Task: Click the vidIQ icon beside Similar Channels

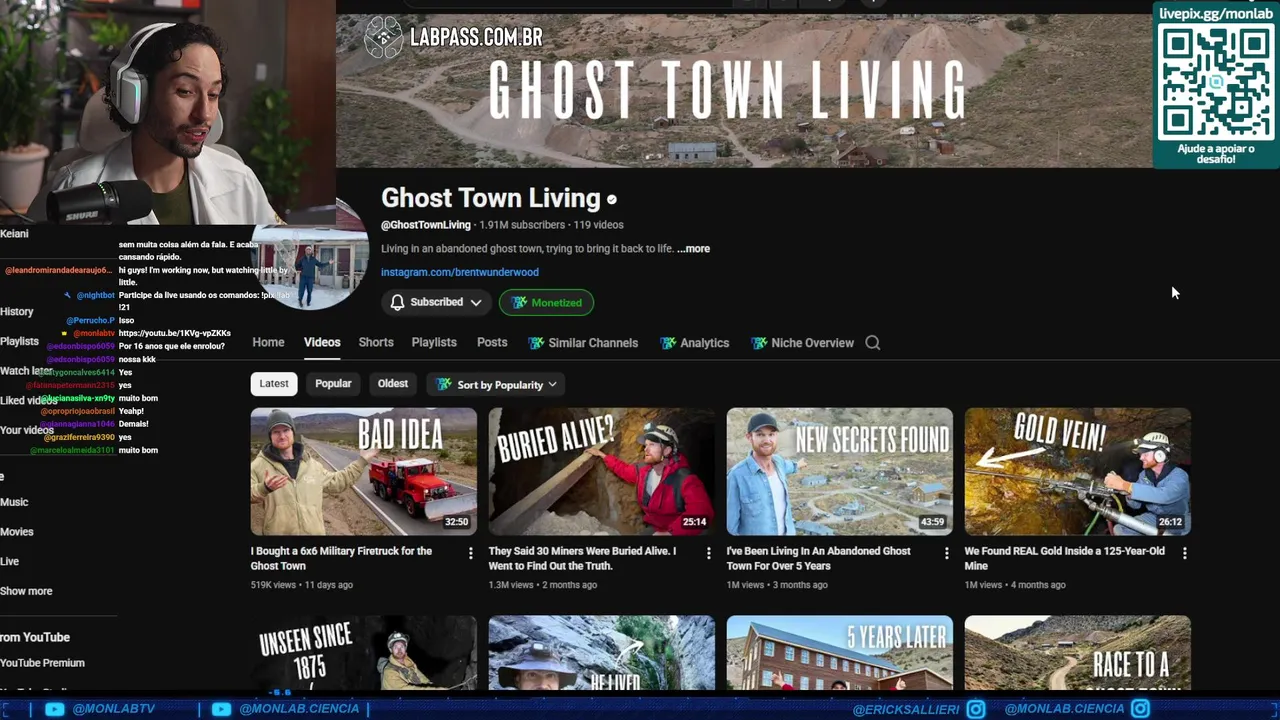Action: tap(536, 343)
